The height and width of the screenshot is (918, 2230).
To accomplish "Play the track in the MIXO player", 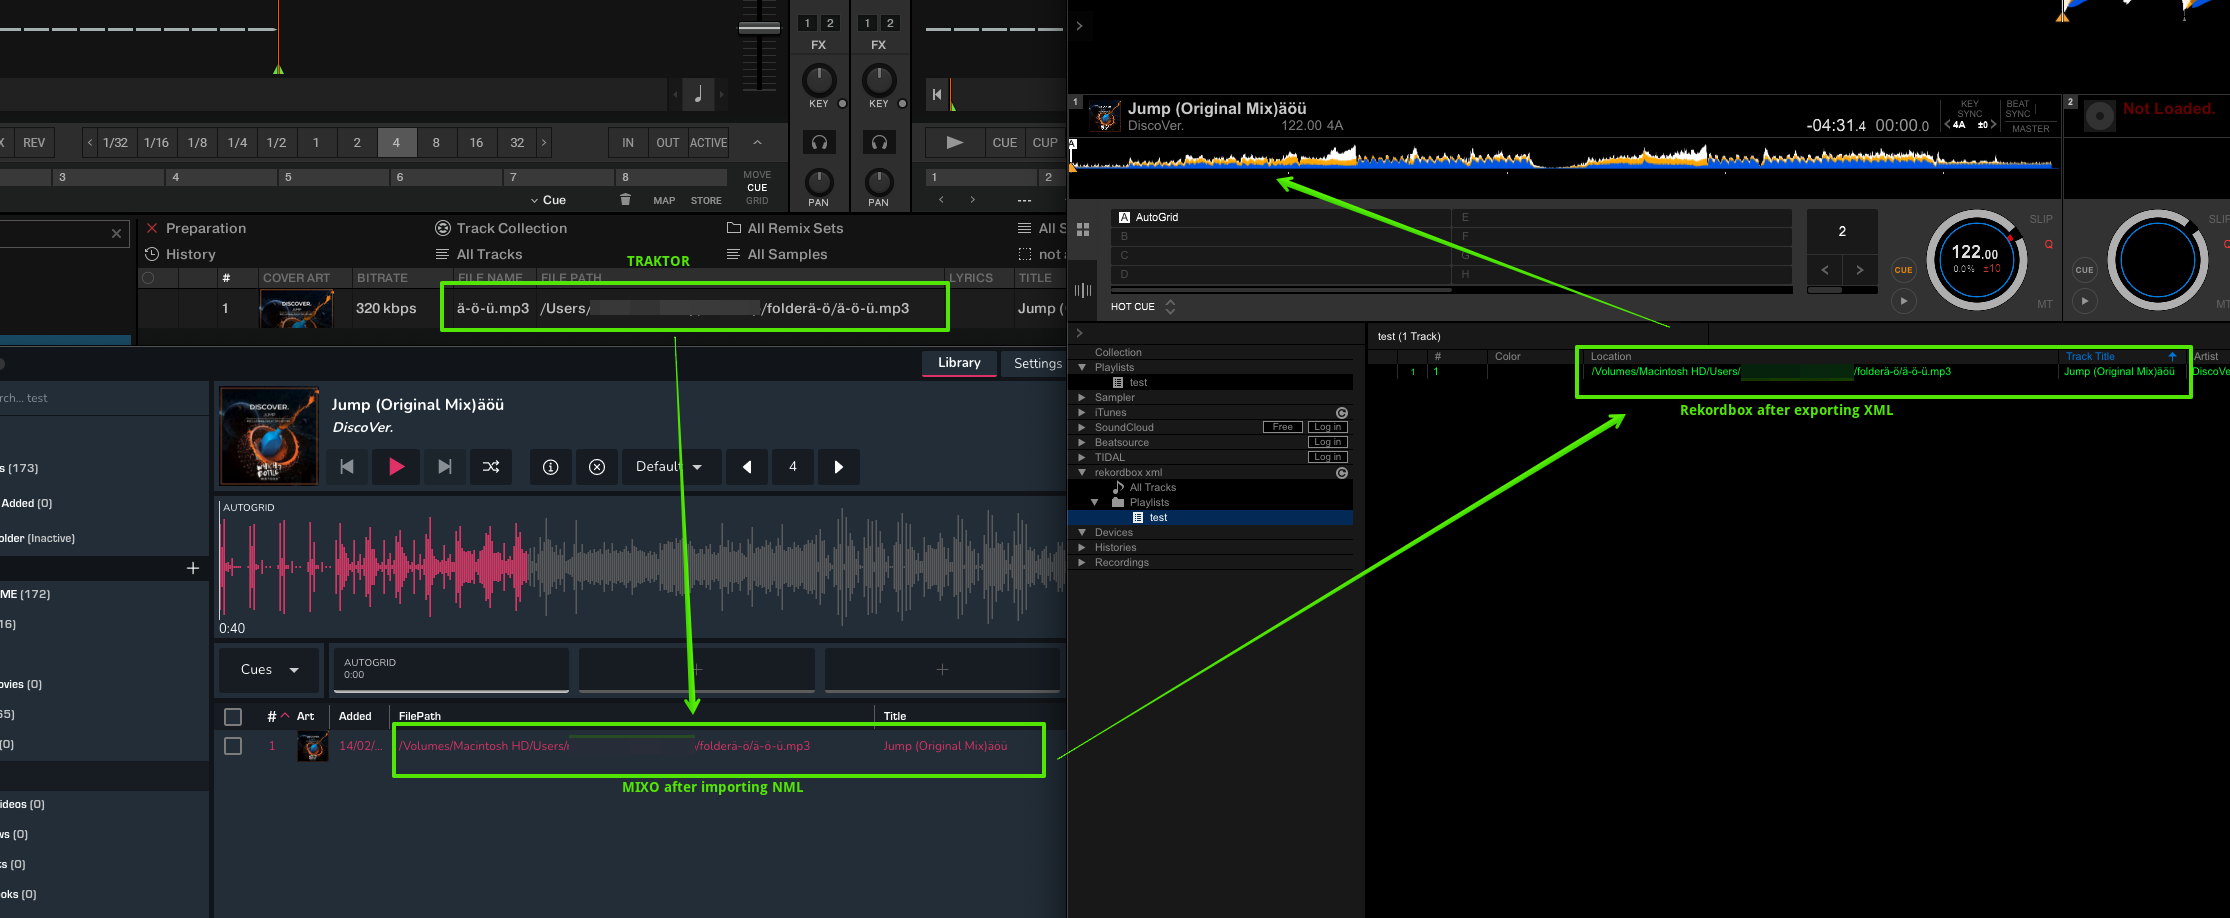I will [x=396, y=466].
